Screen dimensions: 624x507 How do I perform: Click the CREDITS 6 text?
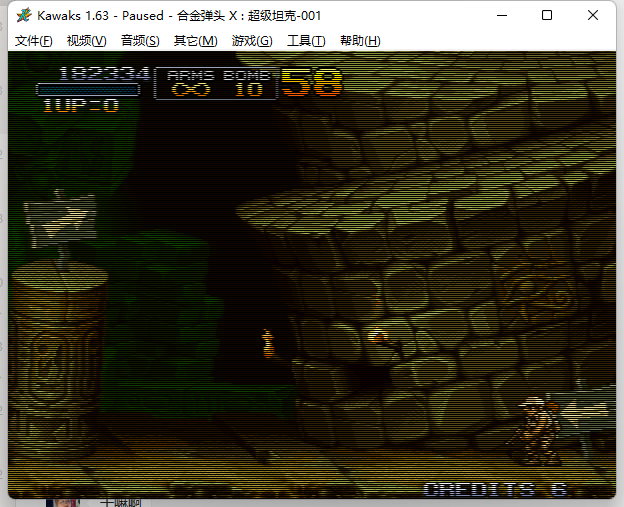[495, 489]
